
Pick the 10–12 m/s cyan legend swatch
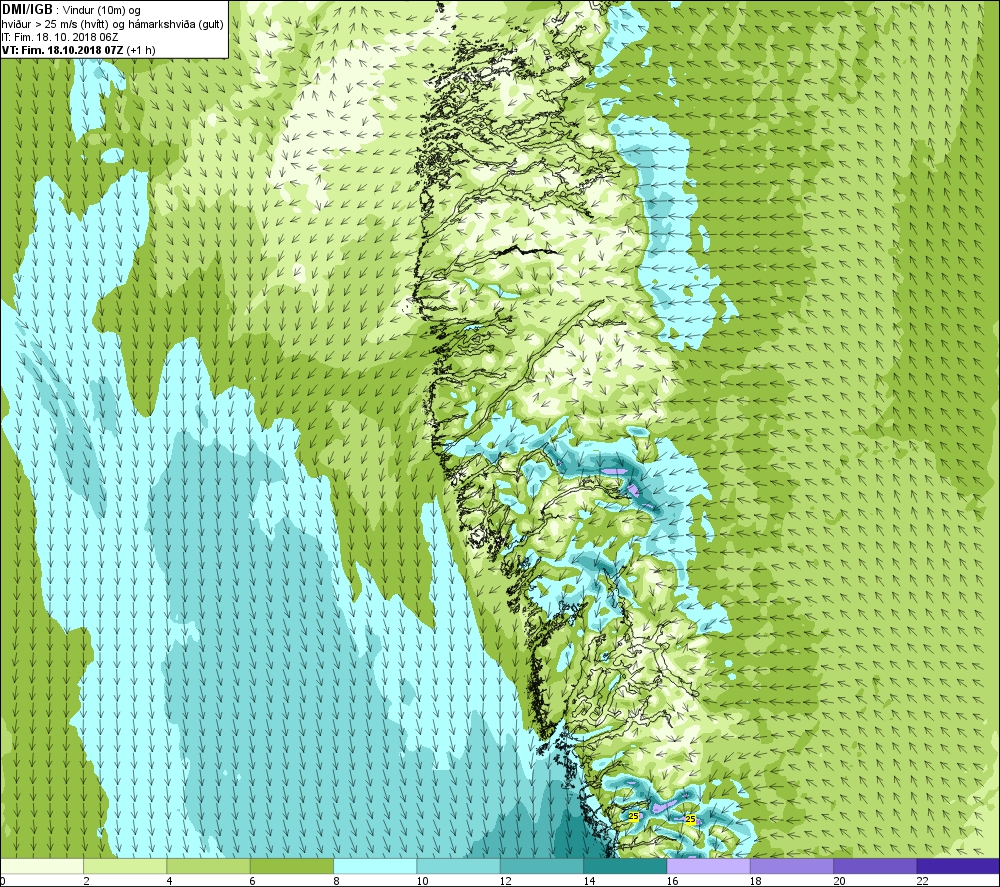(459, 866)
